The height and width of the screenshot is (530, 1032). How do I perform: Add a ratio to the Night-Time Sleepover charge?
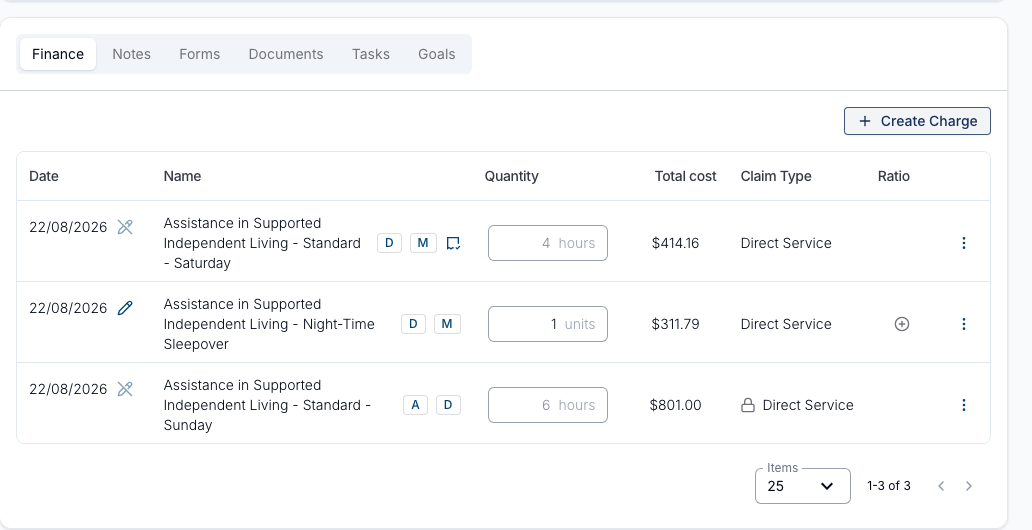point(902,324)
